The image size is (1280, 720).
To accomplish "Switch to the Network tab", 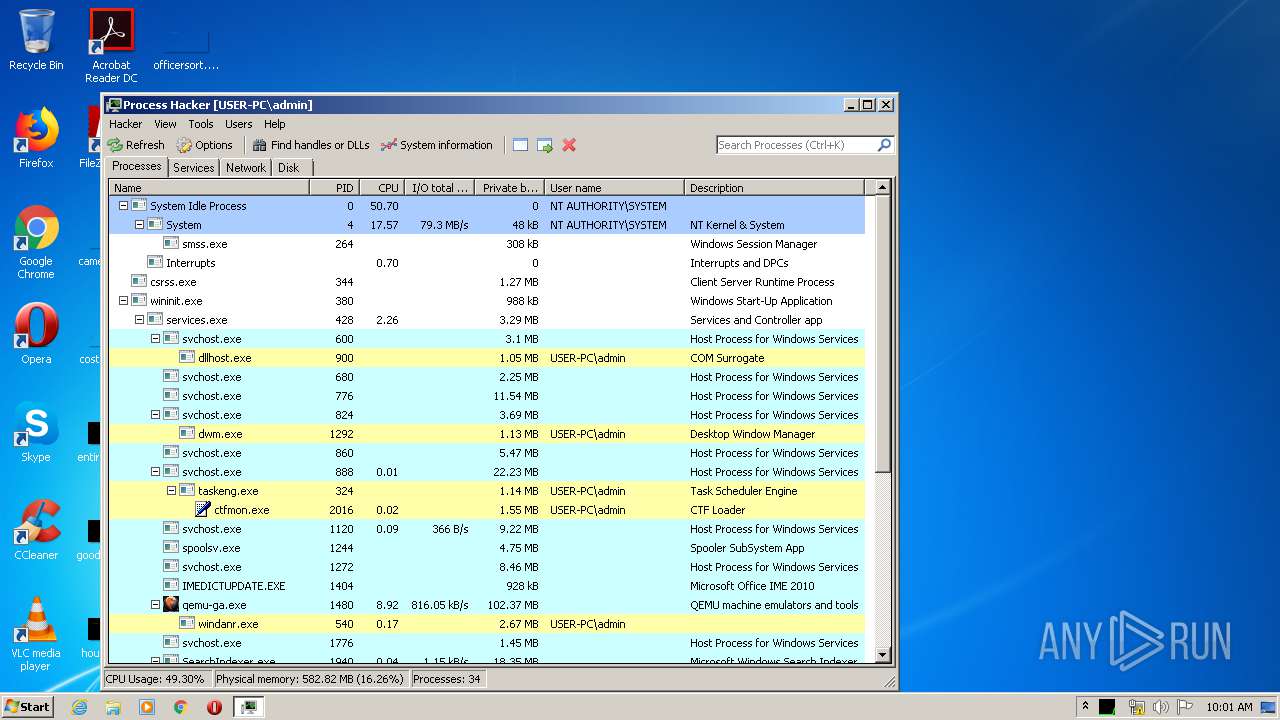I will [x=246, y=168].
